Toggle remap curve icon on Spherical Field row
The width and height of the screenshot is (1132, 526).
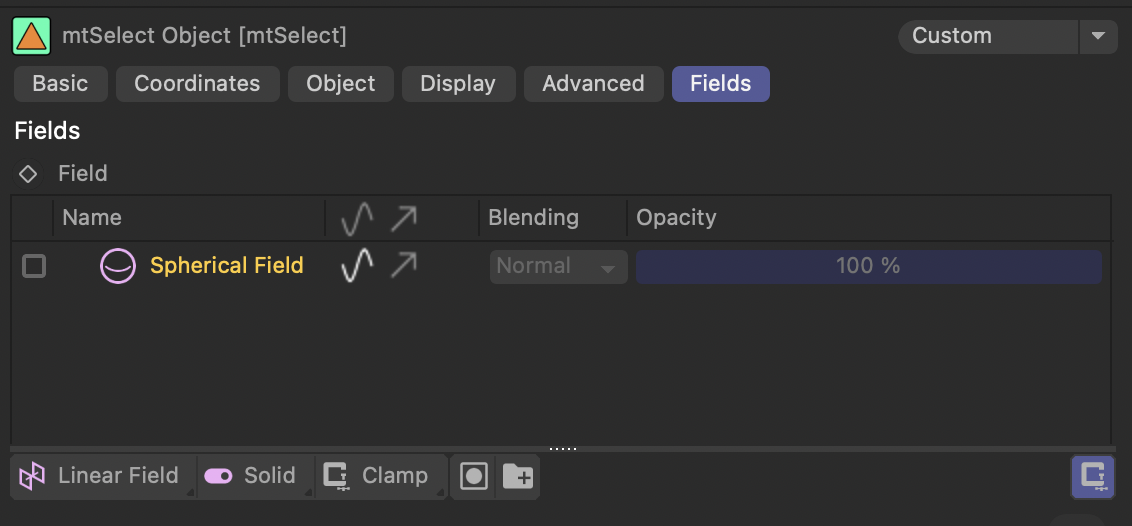(357, 266)
